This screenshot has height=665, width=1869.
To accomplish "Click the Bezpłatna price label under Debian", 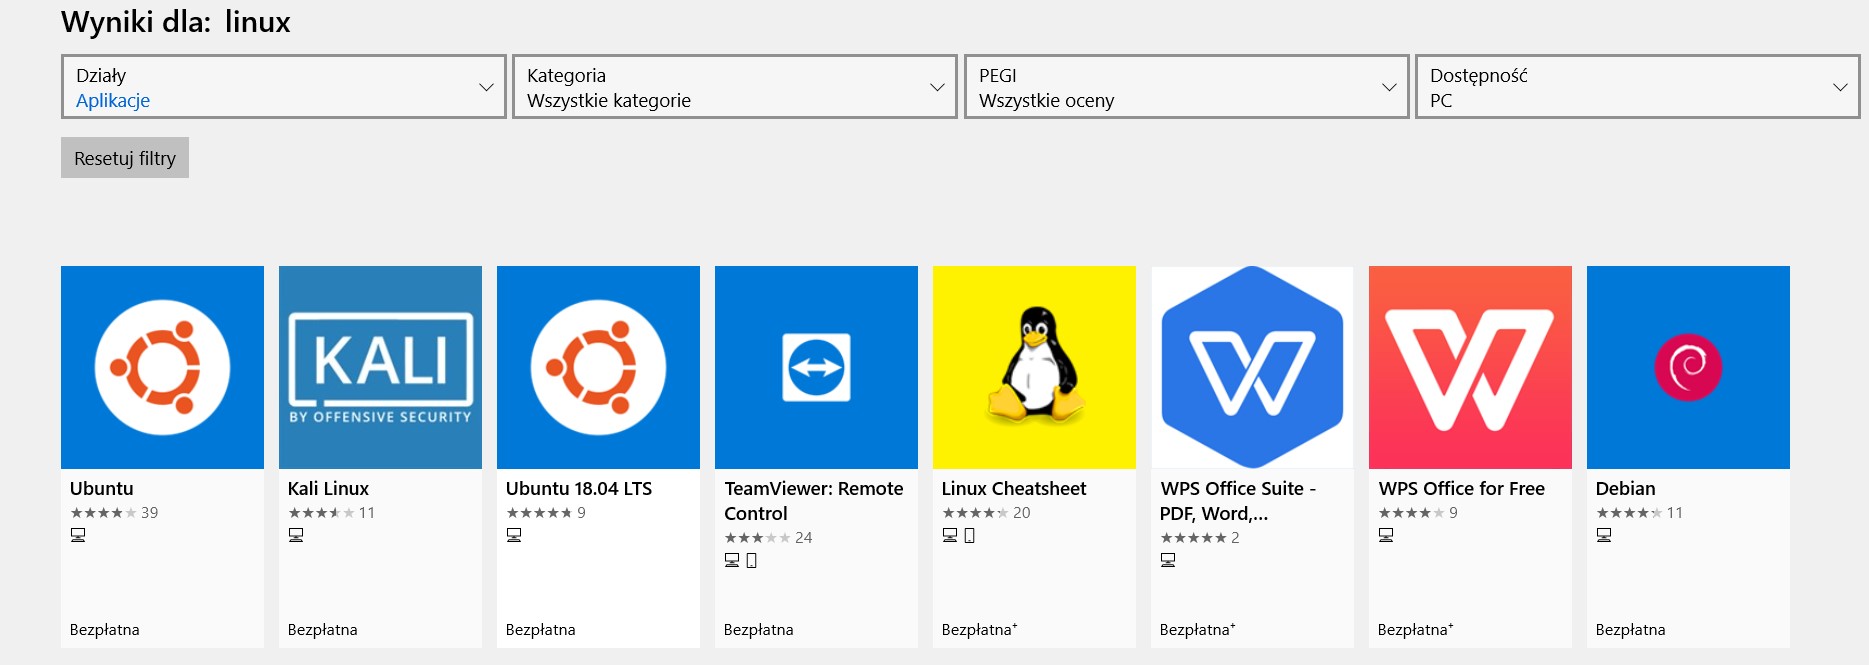I will [1631, 630].
